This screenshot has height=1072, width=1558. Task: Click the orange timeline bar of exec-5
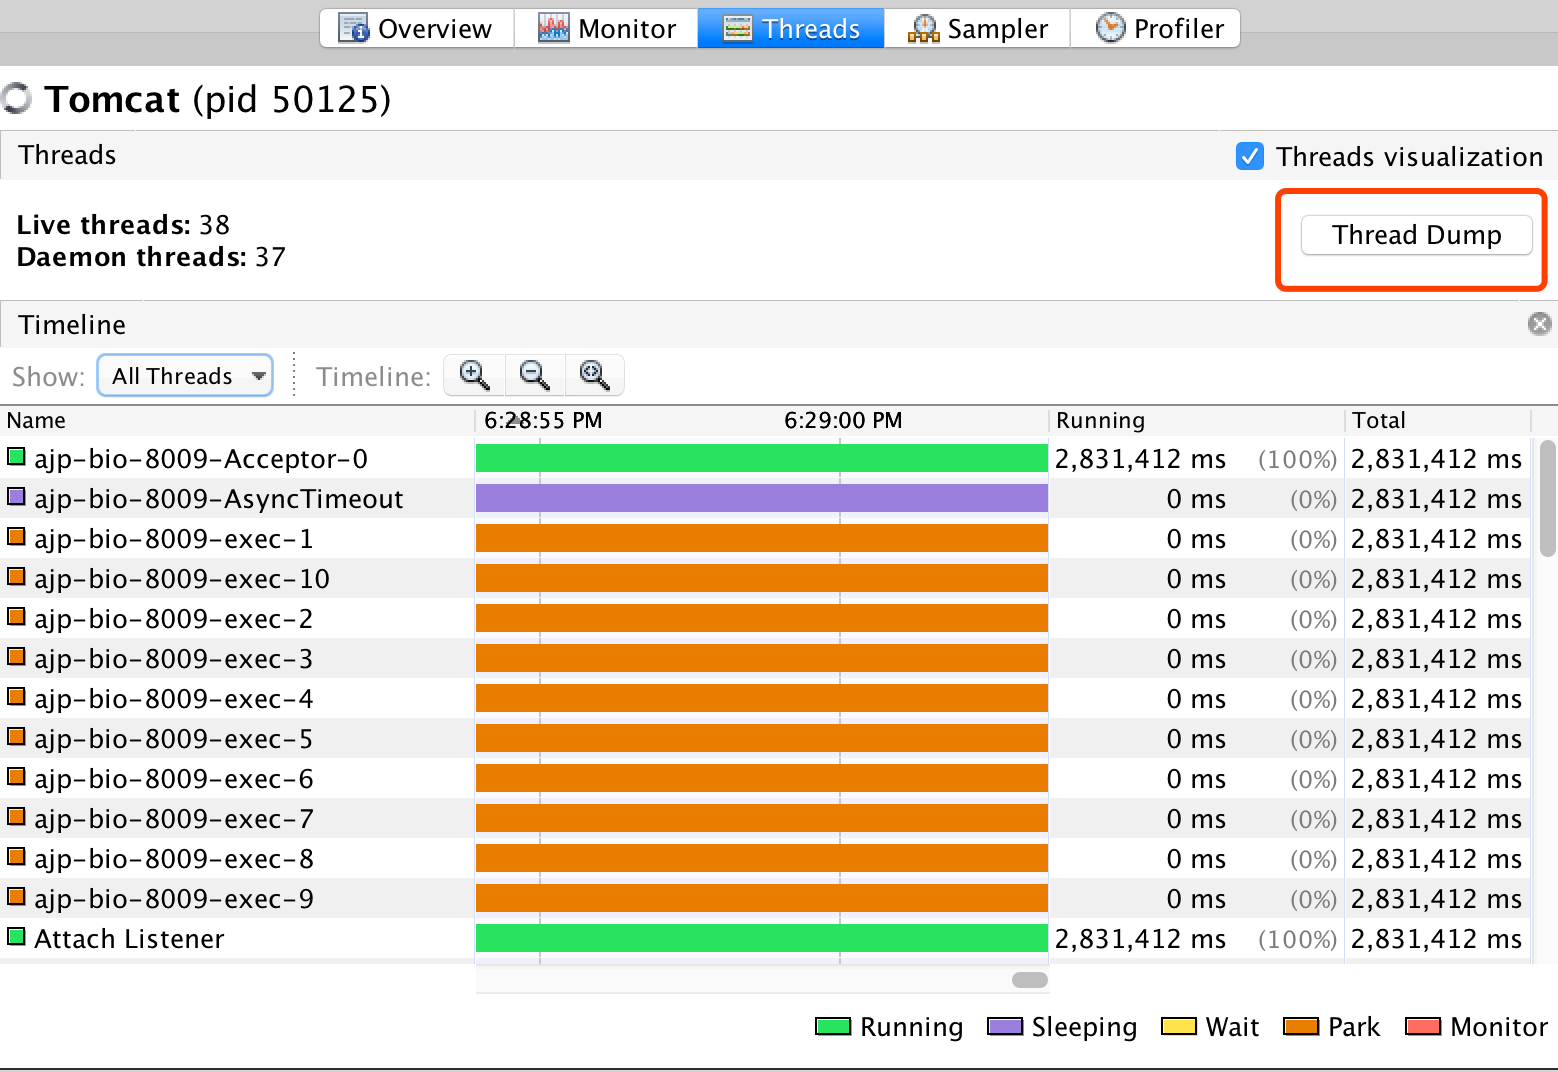click(x=762, y=738)
